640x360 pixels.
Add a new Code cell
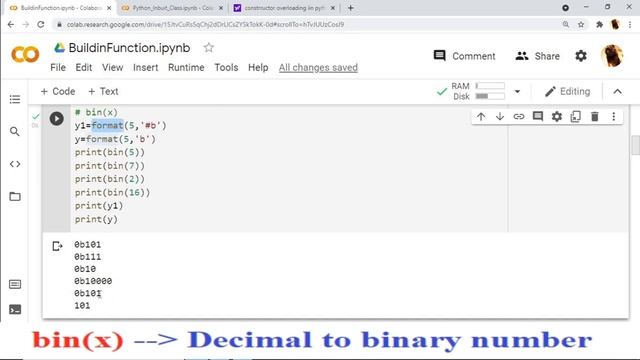[x=58, y=91]
